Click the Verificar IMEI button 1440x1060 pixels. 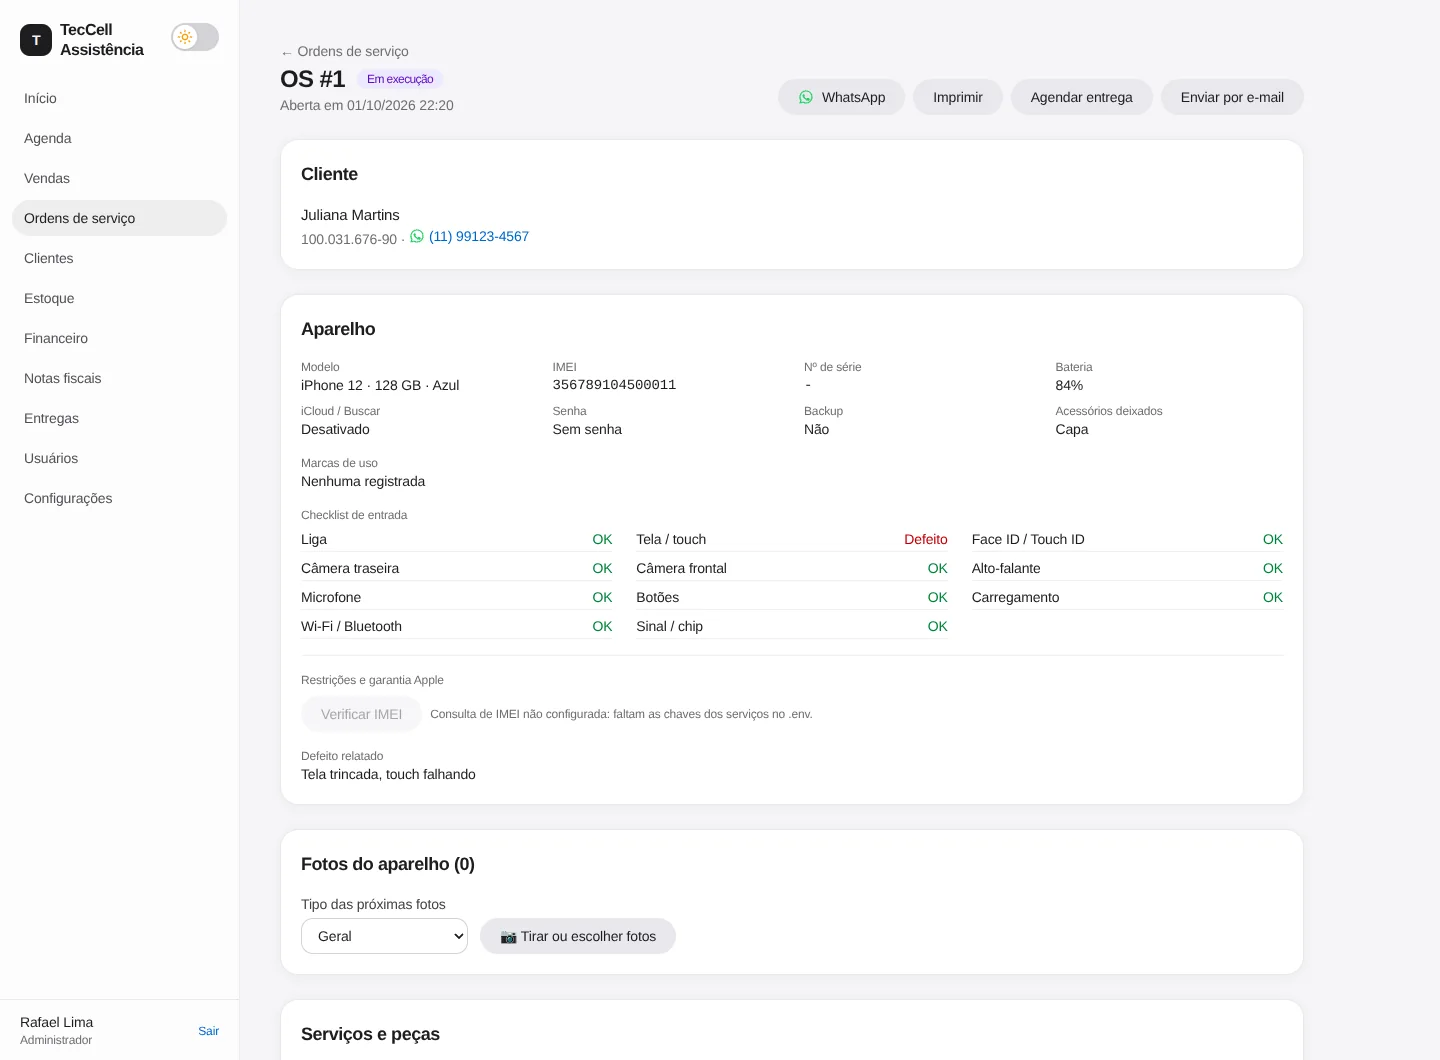point(361,714)
